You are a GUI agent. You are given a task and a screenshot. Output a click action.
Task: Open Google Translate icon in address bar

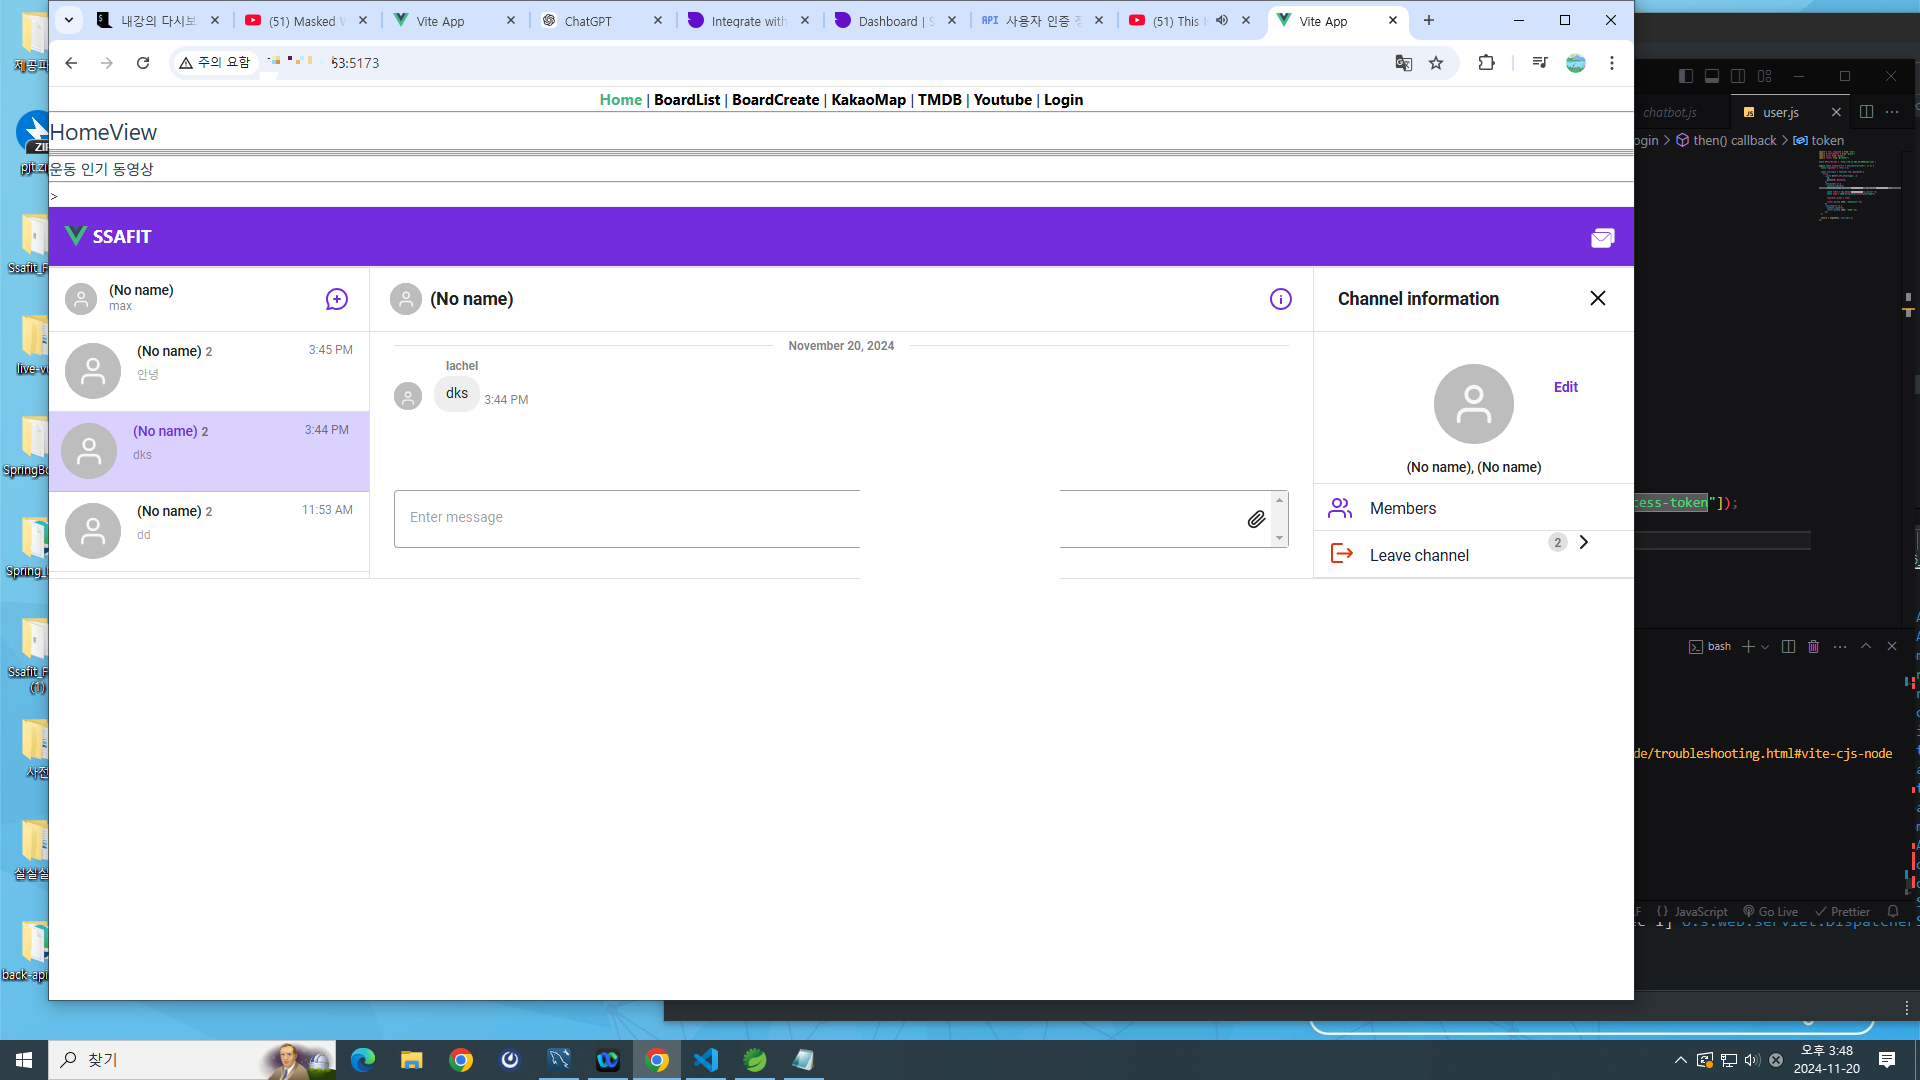(1404, 63)
